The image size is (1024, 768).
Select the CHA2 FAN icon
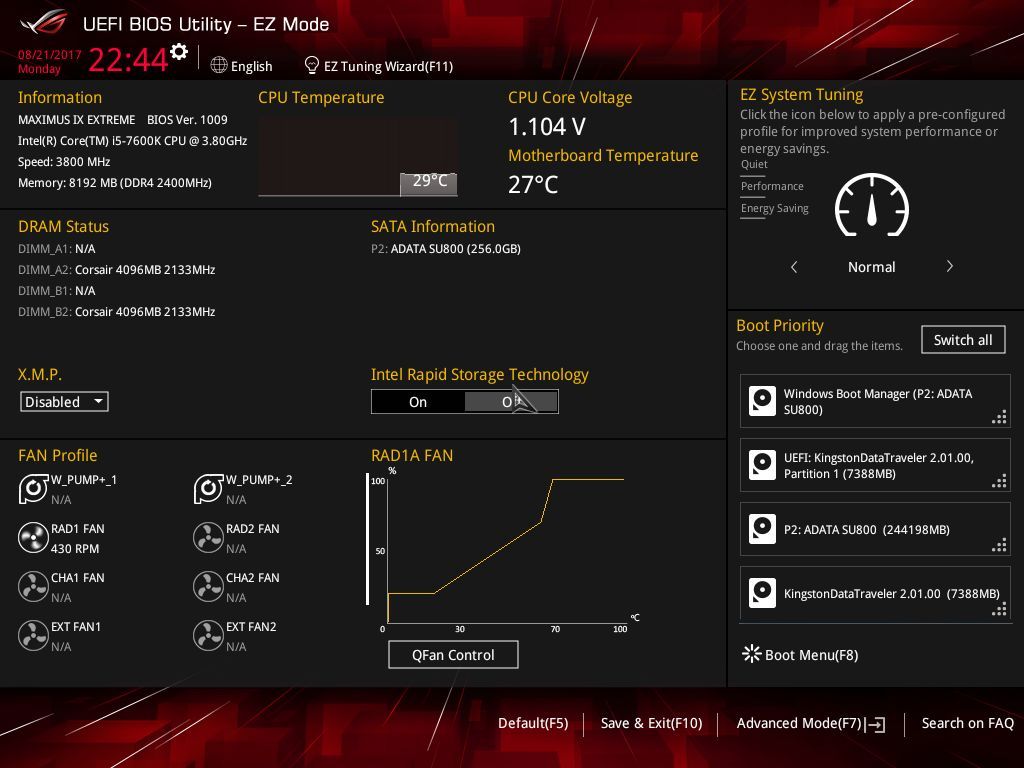click(208, 586)
